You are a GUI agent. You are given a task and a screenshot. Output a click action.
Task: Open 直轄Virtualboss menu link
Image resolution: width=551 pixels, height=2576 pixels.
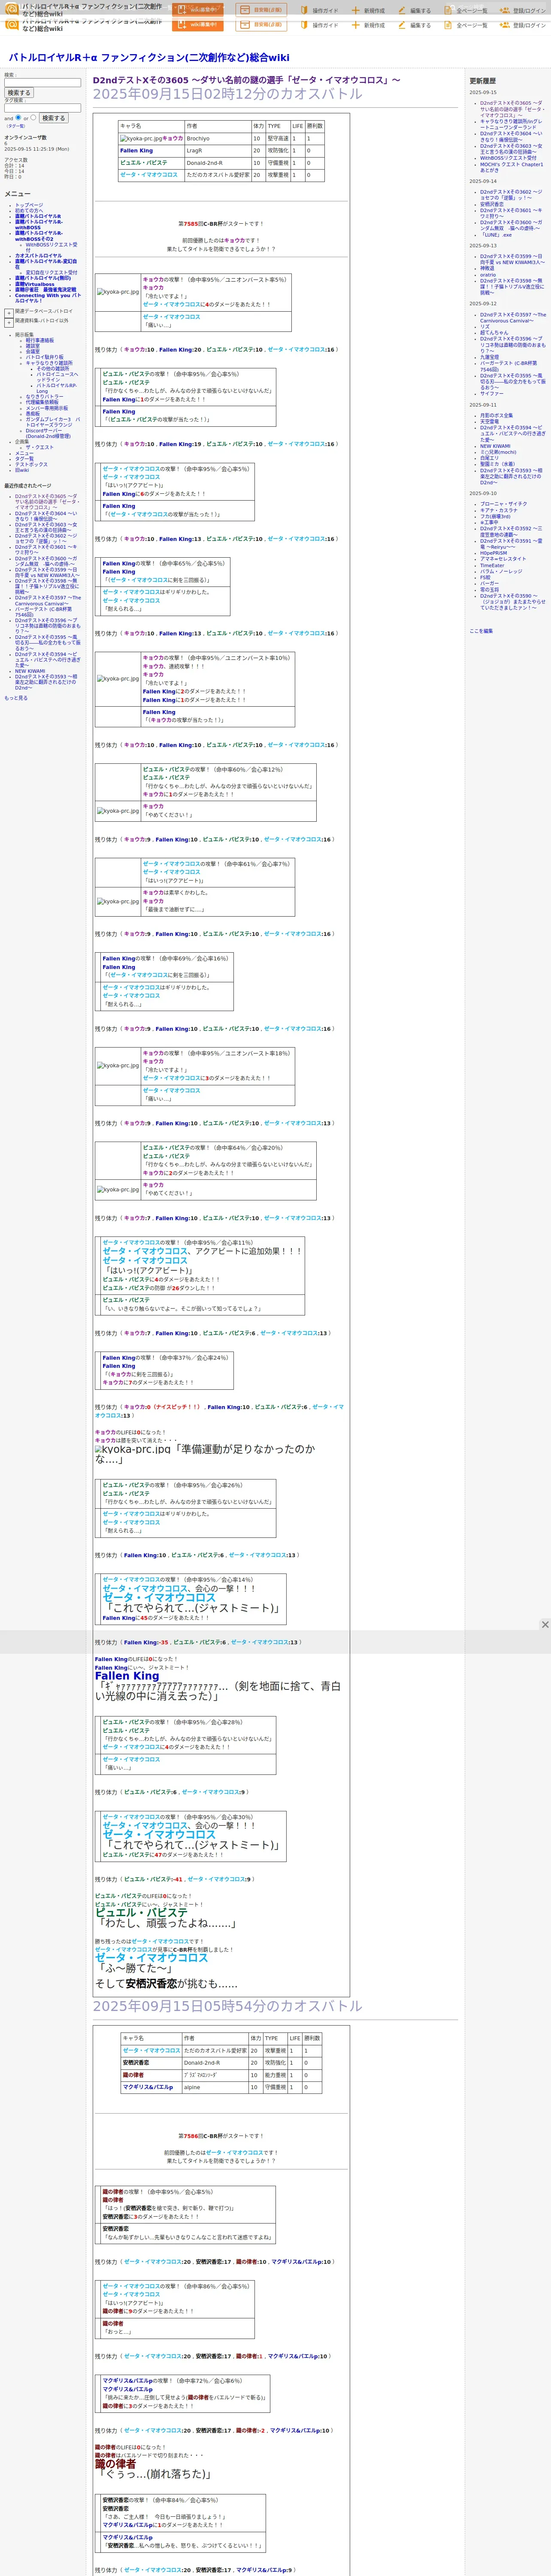pos(35,284)
